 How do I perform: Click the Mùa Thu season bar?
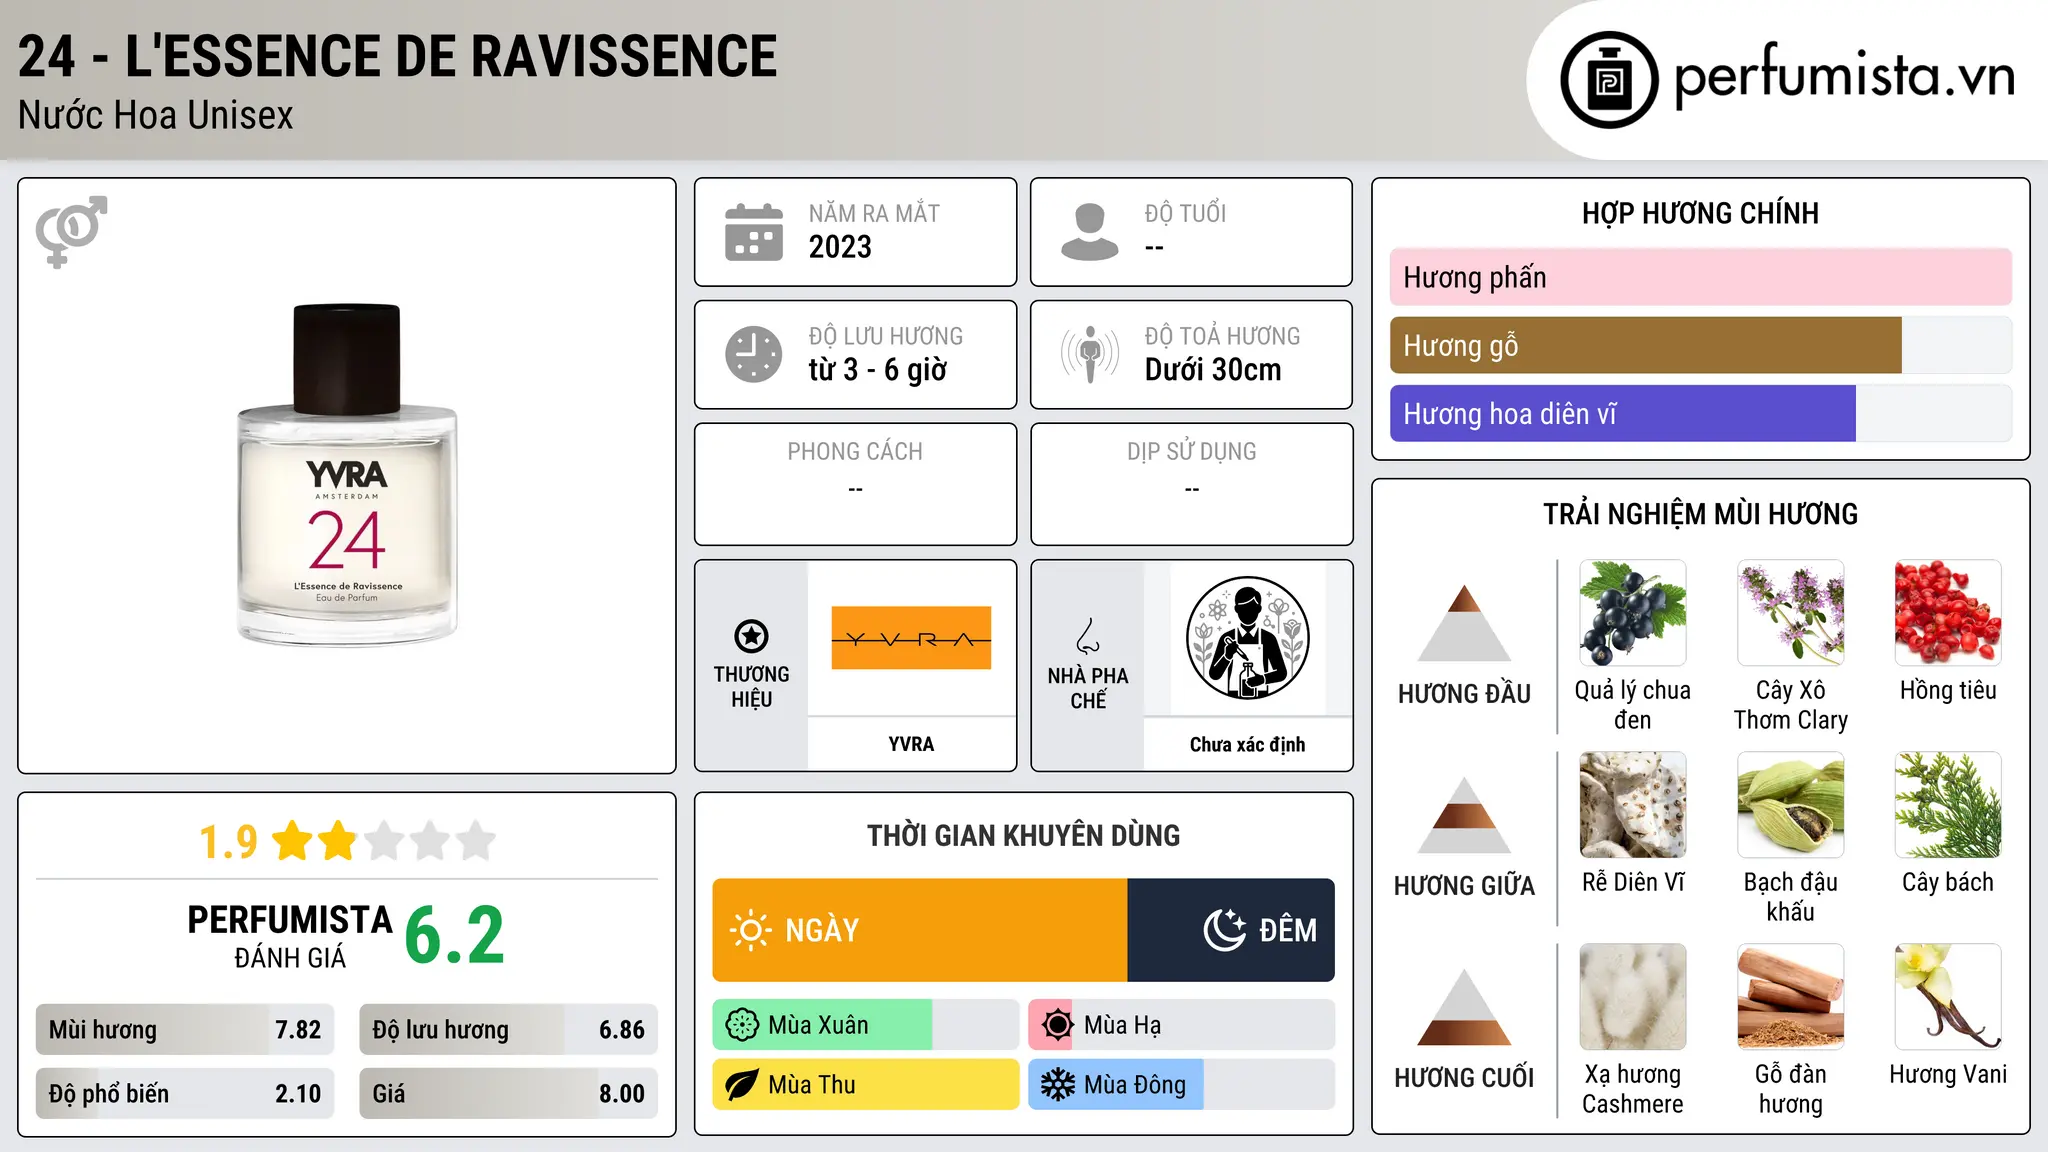click(865, 1085)
